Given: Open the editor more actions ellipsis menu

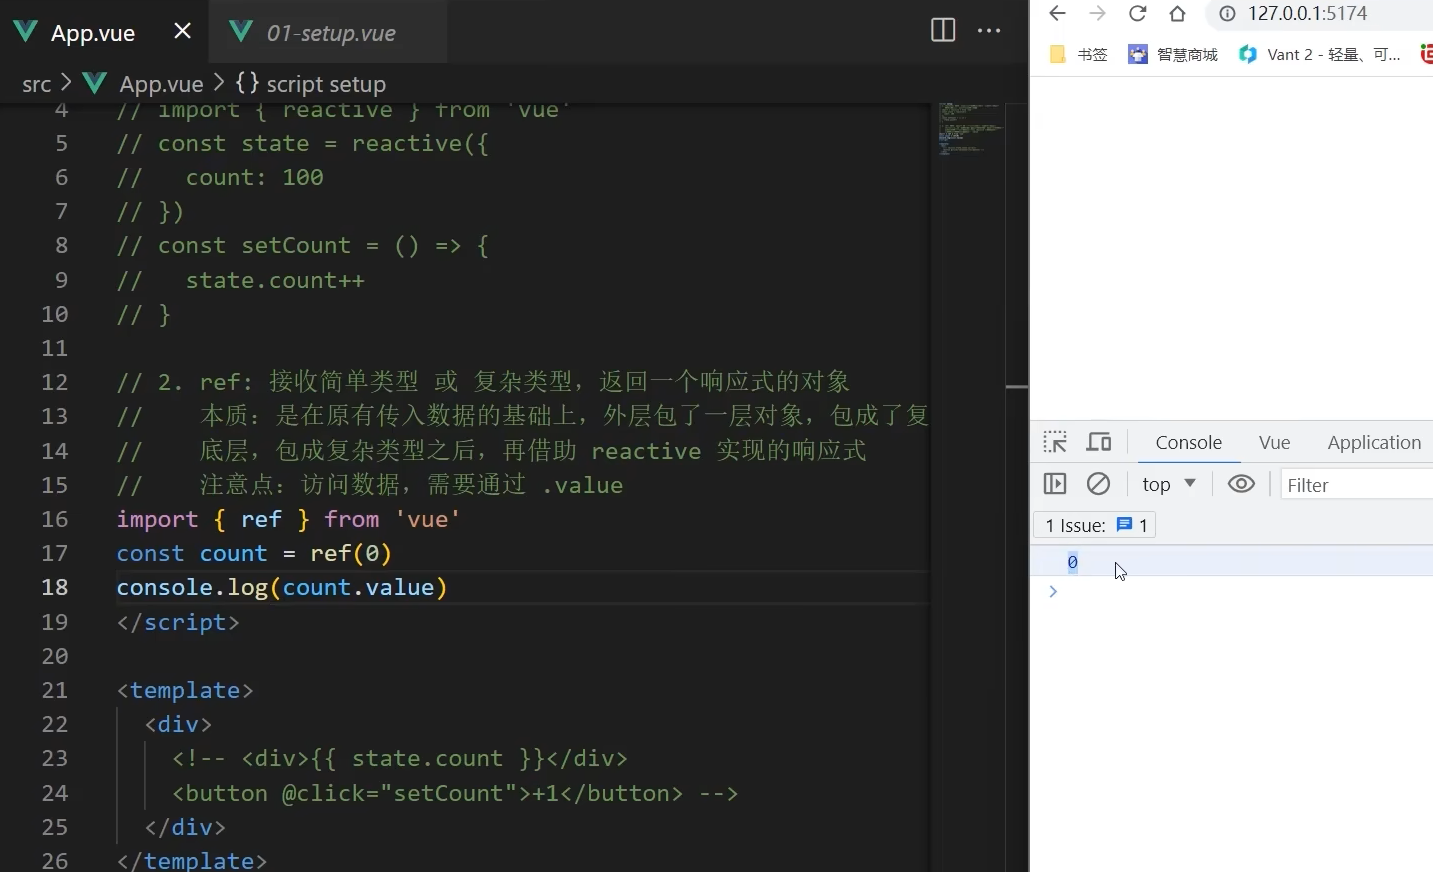Looking at the screenshot, I should click(x=989, y=31).
